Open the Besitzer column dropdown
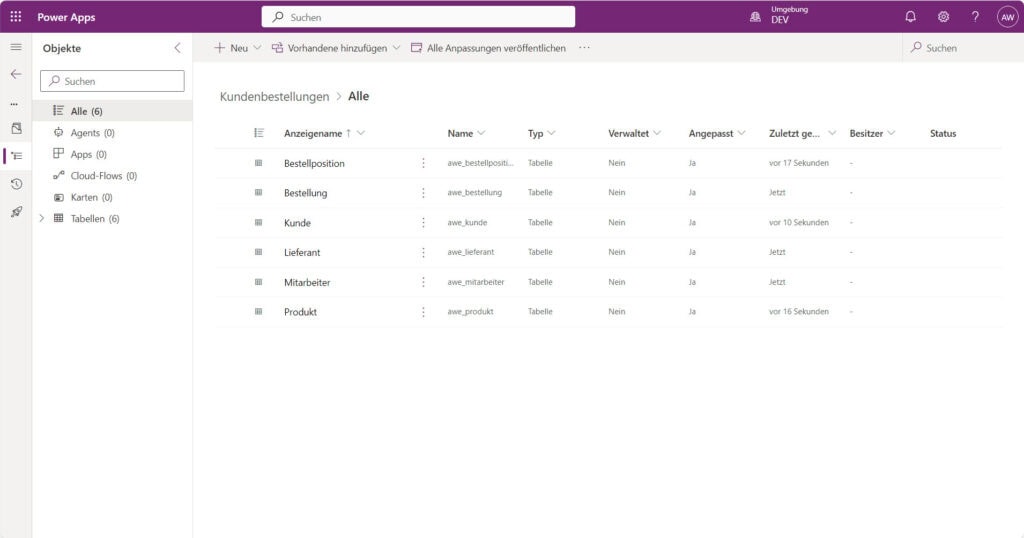1024x538 pixels. point(891,133)
